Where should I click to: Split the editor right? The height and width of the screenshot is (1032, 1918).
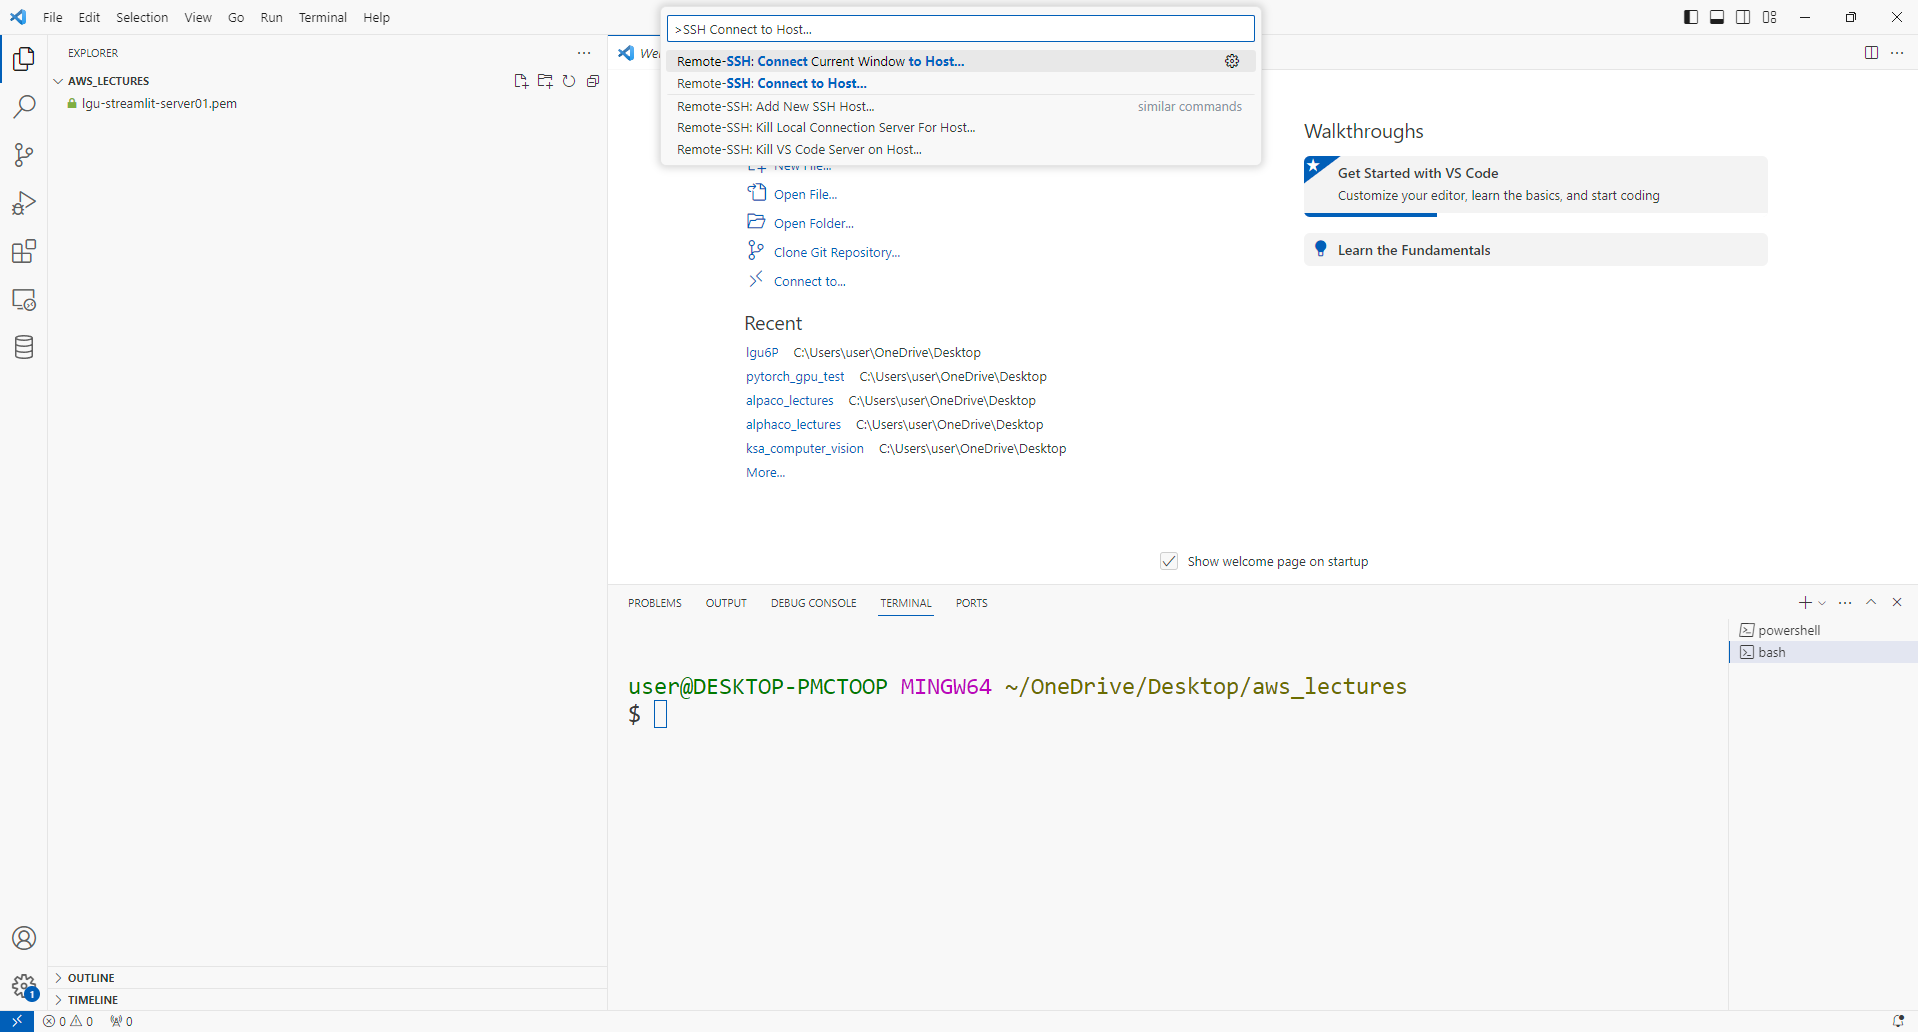coord(1871,53)
